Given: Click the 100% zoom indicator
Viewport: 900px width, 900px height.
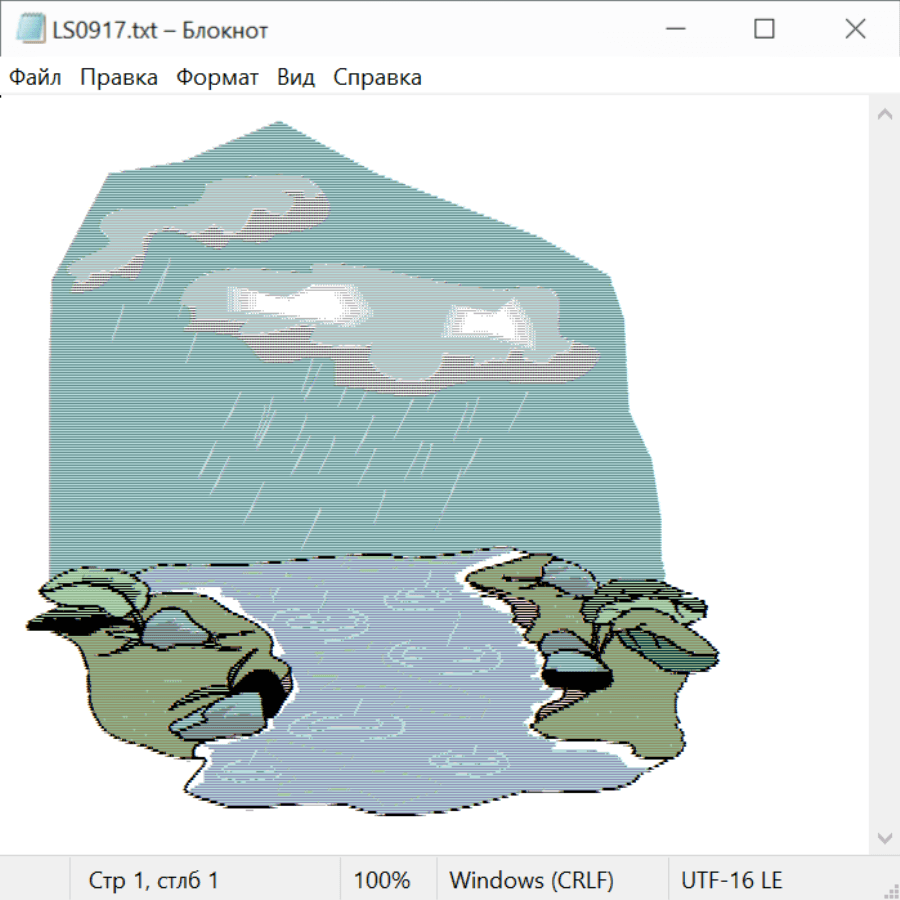Looking at the screenshot, I should tap(382, 881).
